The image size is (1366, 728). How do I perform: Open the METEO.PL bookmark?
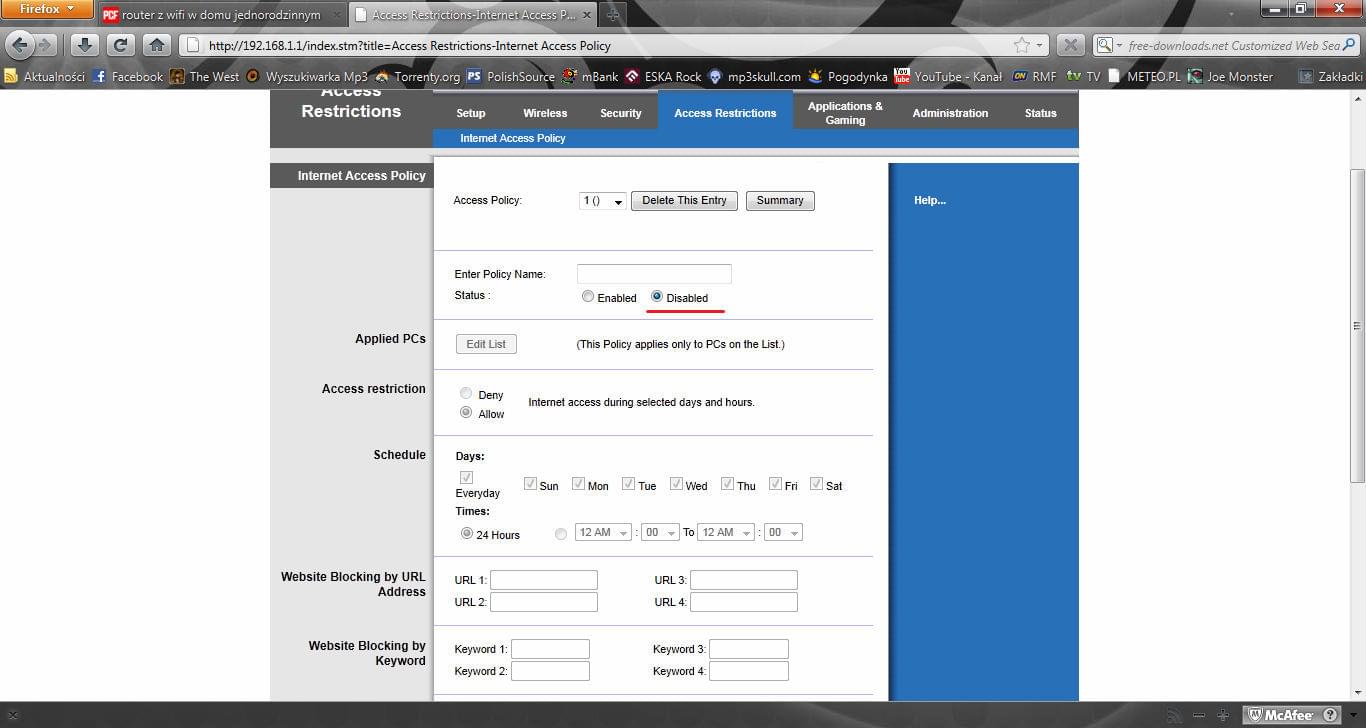1146,76
